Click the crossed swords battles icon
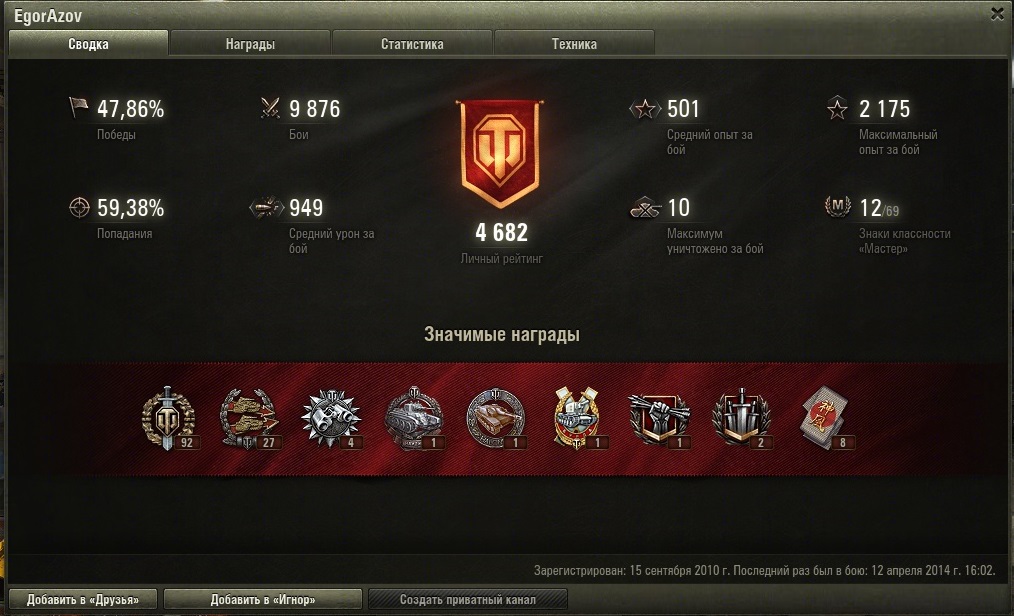This screenshot has width=1014, height=616. (x=270, y=108)
